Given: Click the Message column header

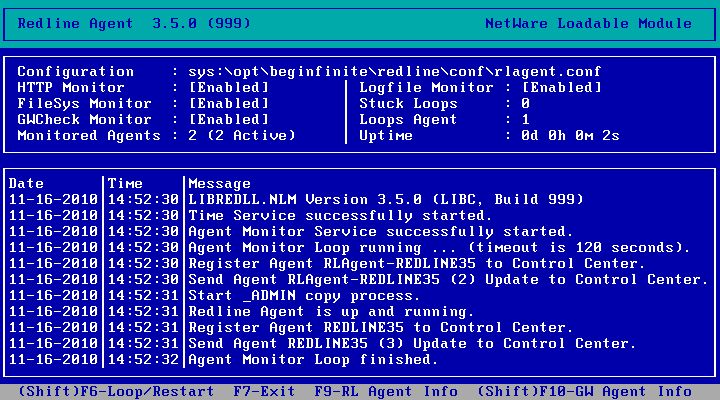Looking at the screenshot, I should click(x=219, y=184).
